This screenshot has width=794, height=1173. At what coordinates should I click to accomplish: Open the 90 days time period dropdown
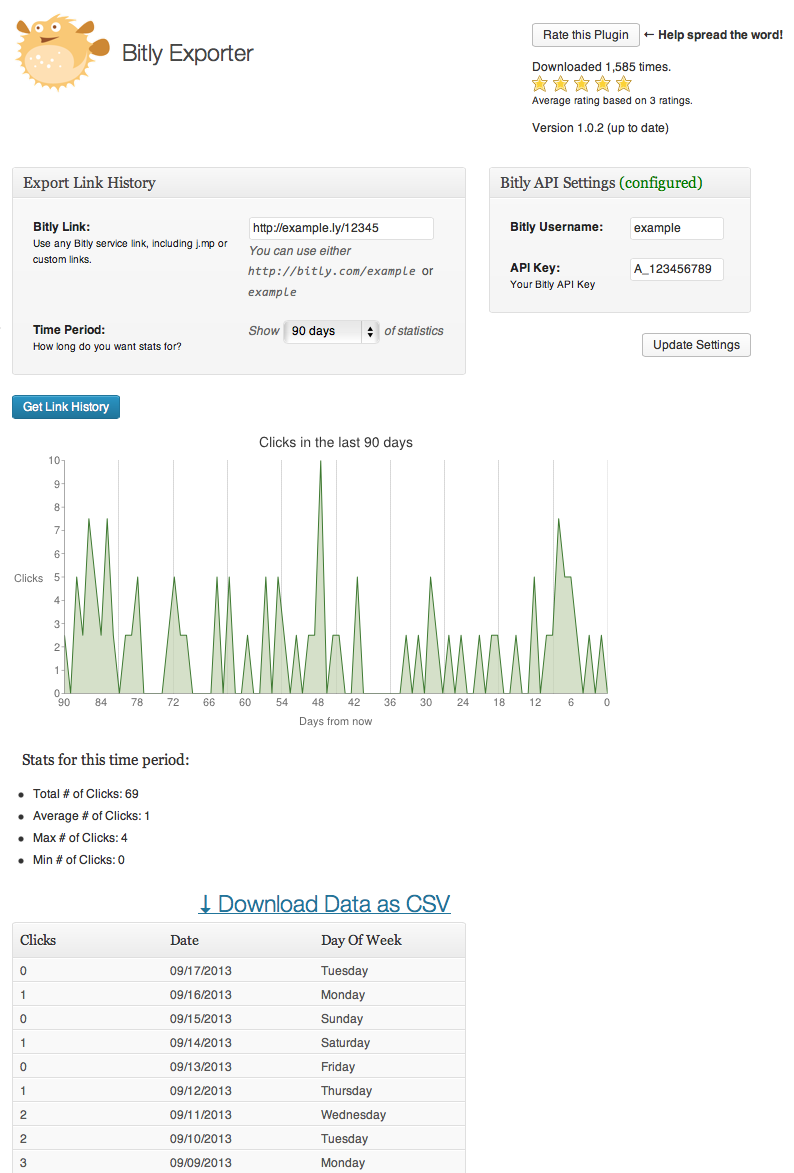tap(331, 331)
